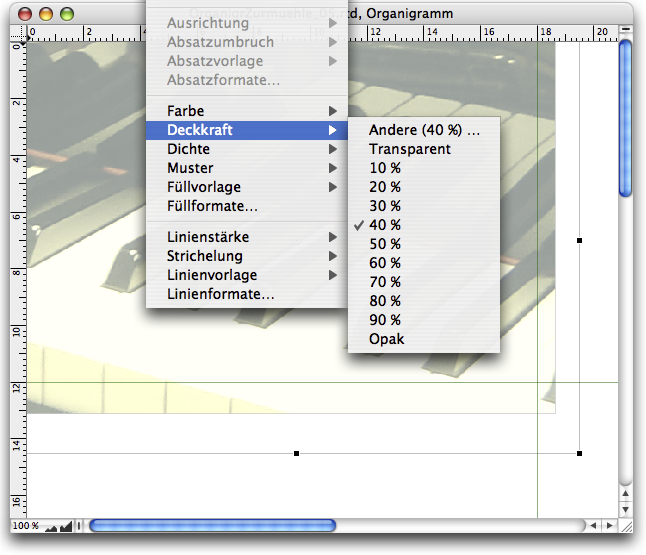Click the 100 % zoom level field
This screenshot has height=555, width=646.
point(25,526)
